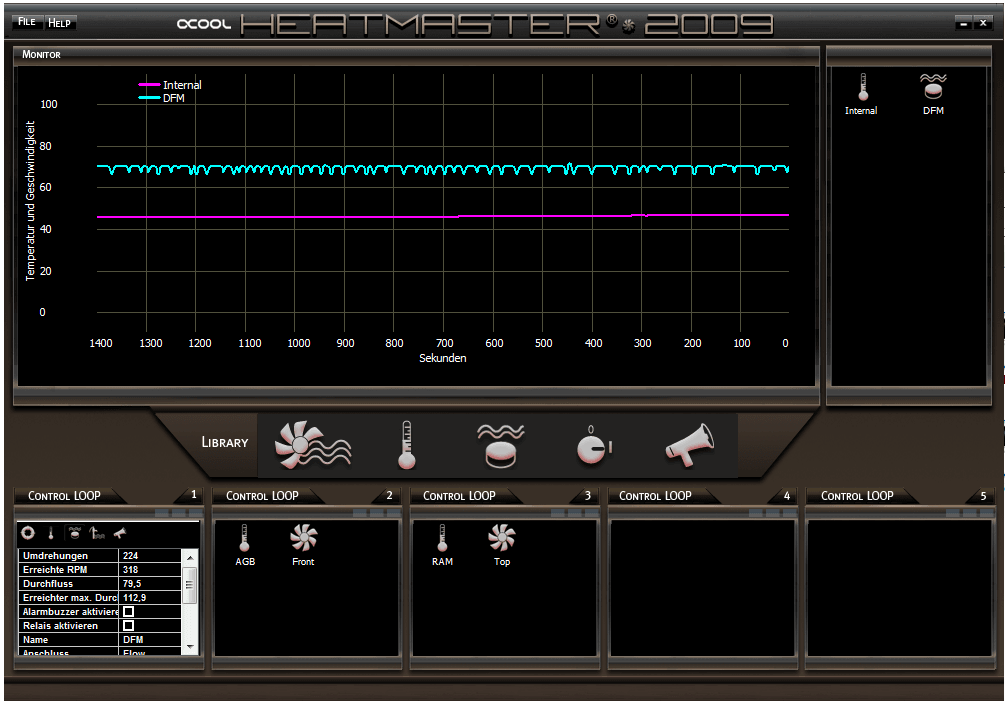Select the Front fan in loop 2
1005x701 pixels.
pos(303,545)
